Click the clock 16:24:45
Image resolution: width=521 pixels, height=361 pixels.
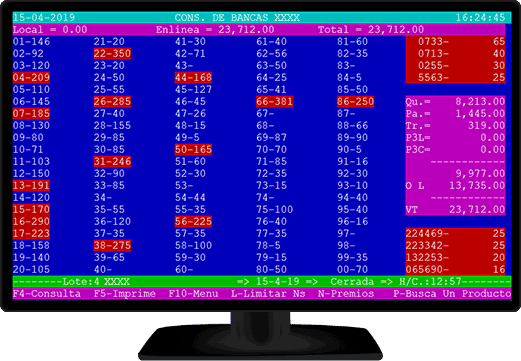pos(480,18)
